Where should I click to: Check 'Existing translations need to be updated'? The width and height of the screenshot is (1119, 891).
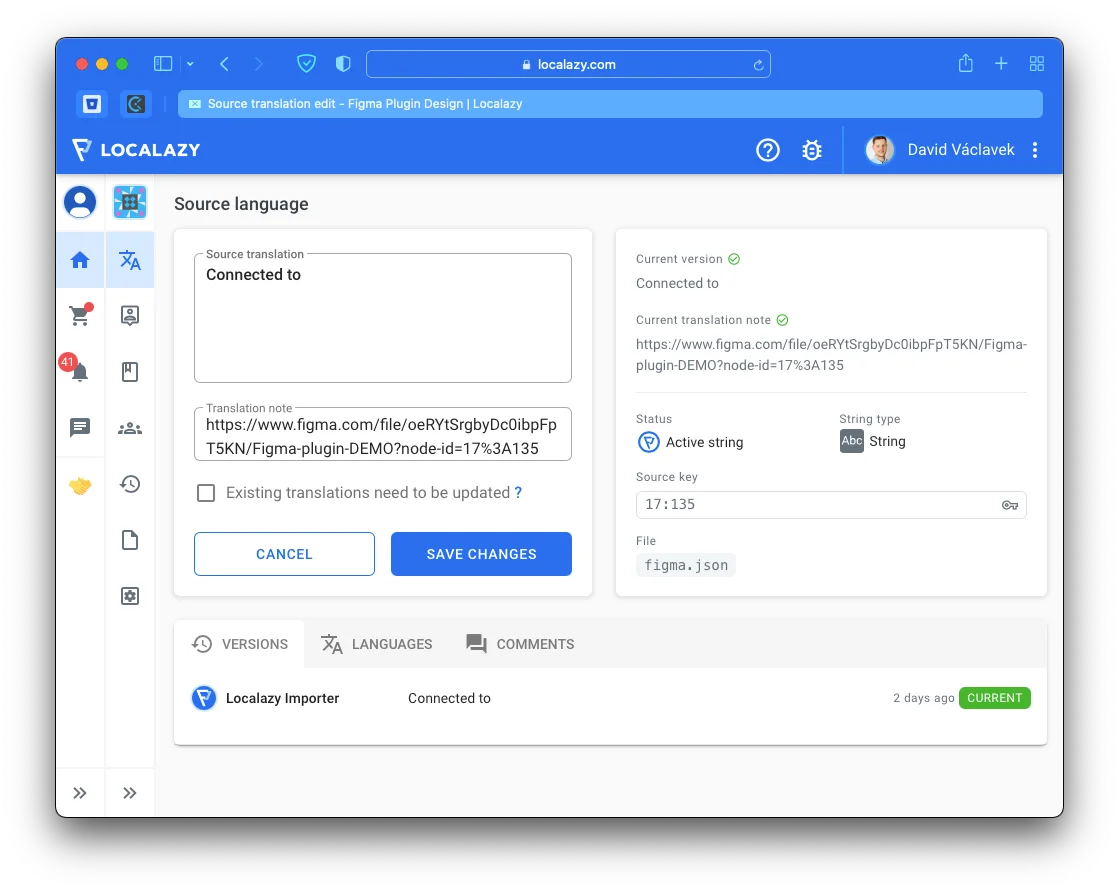pyautogui.click(x=206, y=493)
